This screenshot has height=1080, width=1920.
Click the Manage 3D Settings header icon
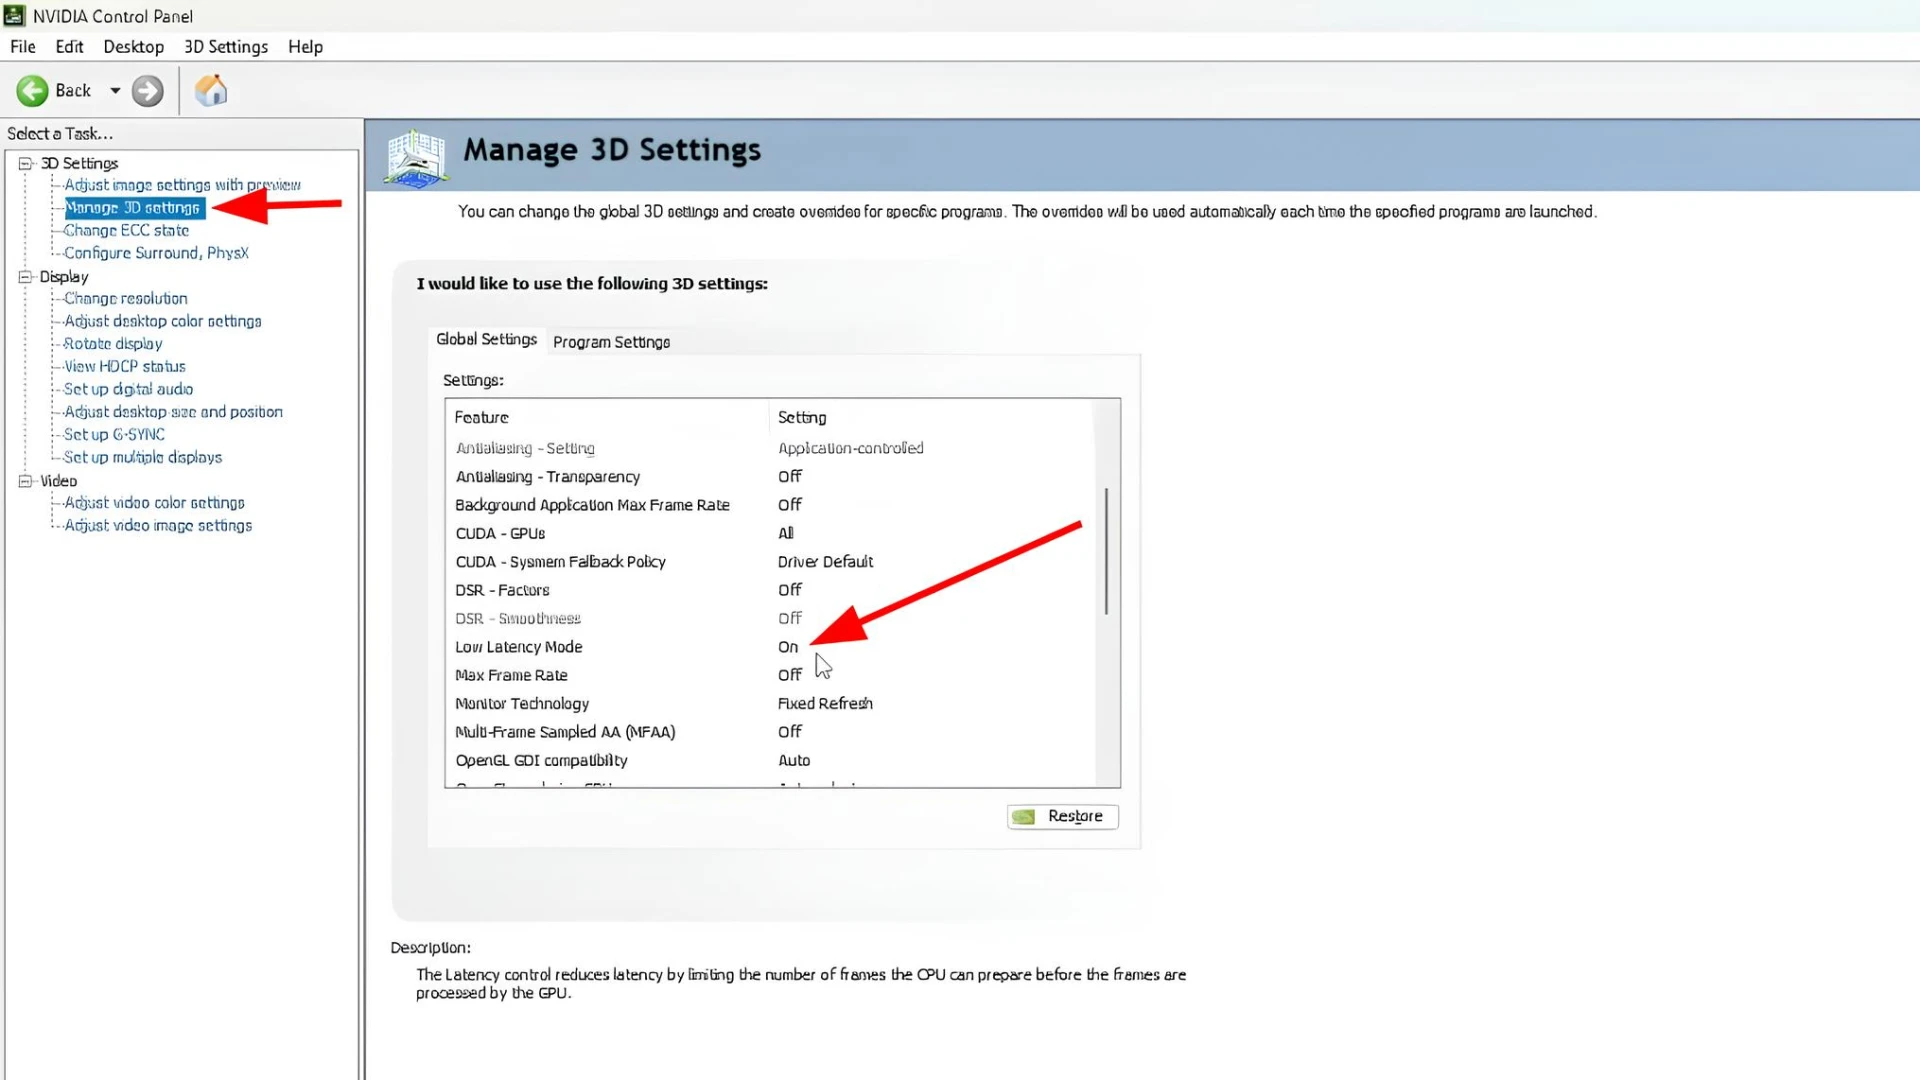point(417,158)
